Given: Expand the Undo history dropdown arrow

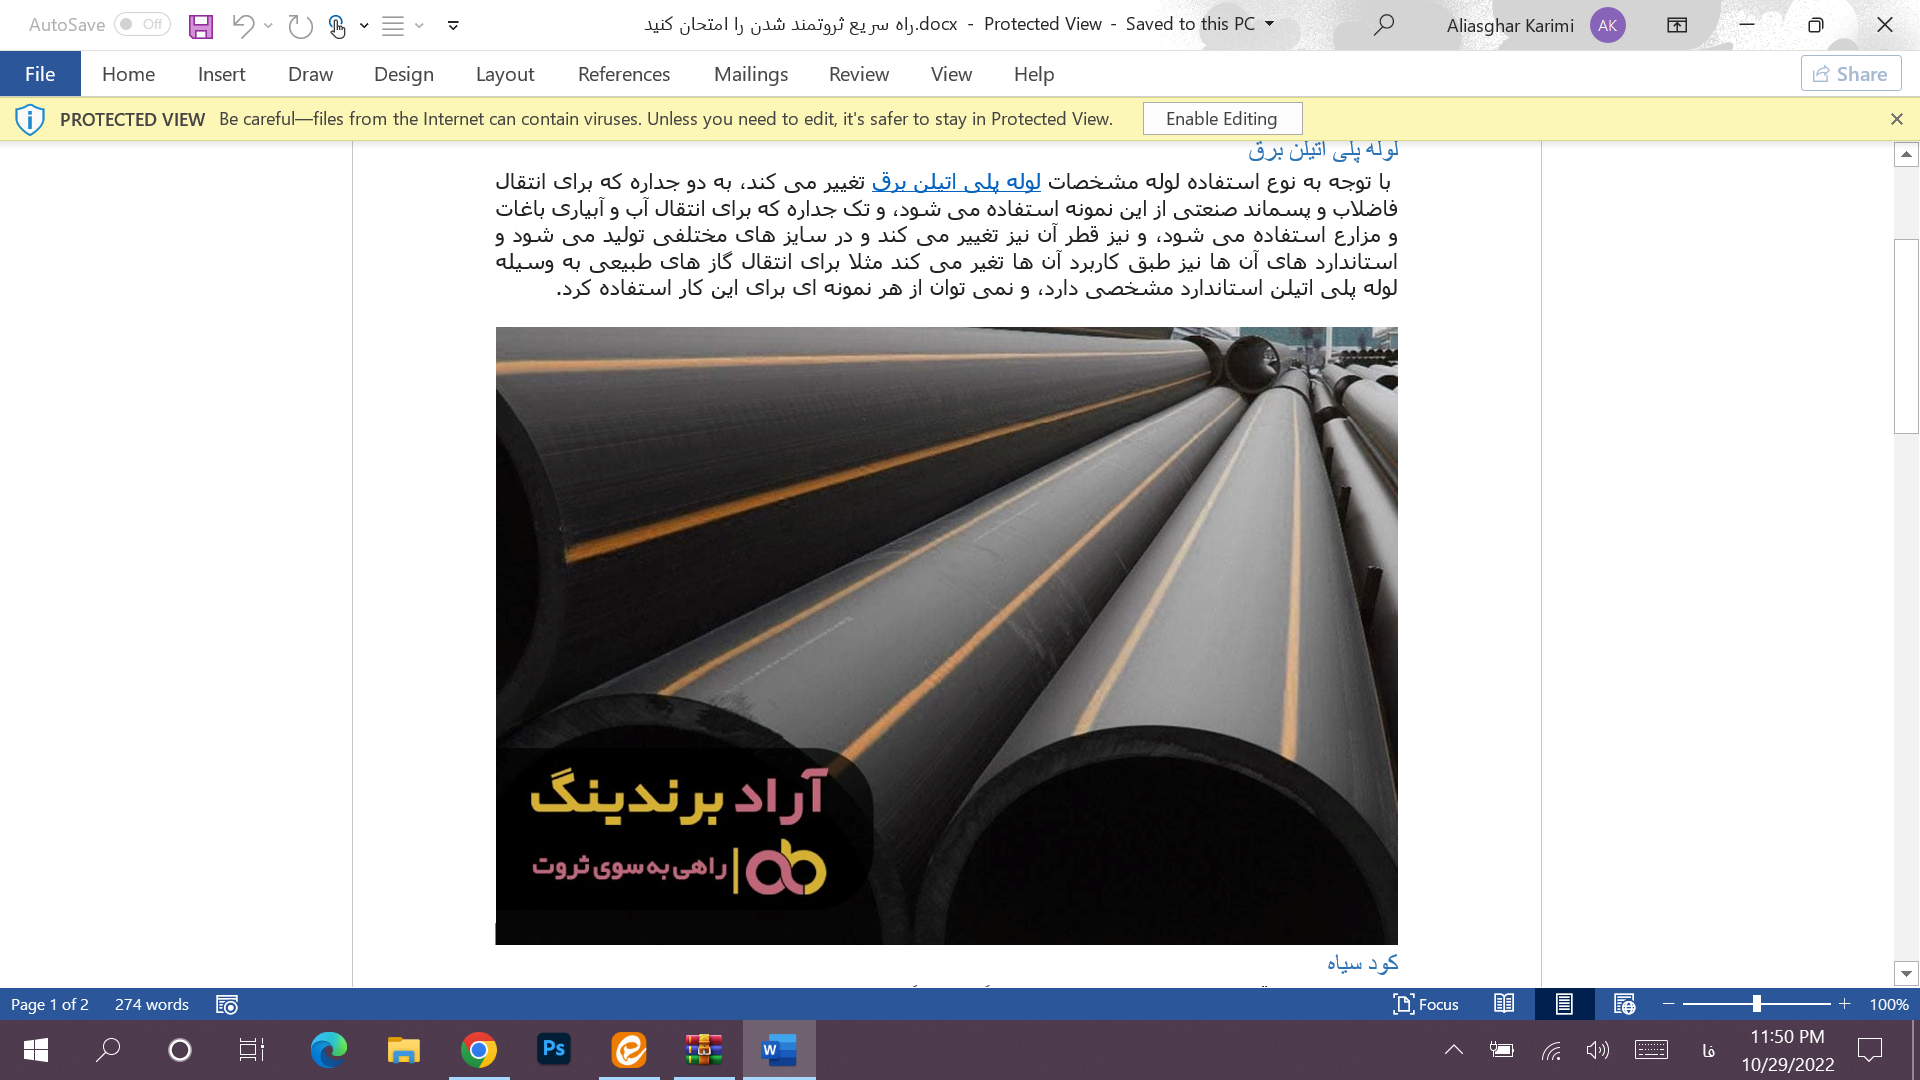Looking at the screenshot, I should [268, 25].
